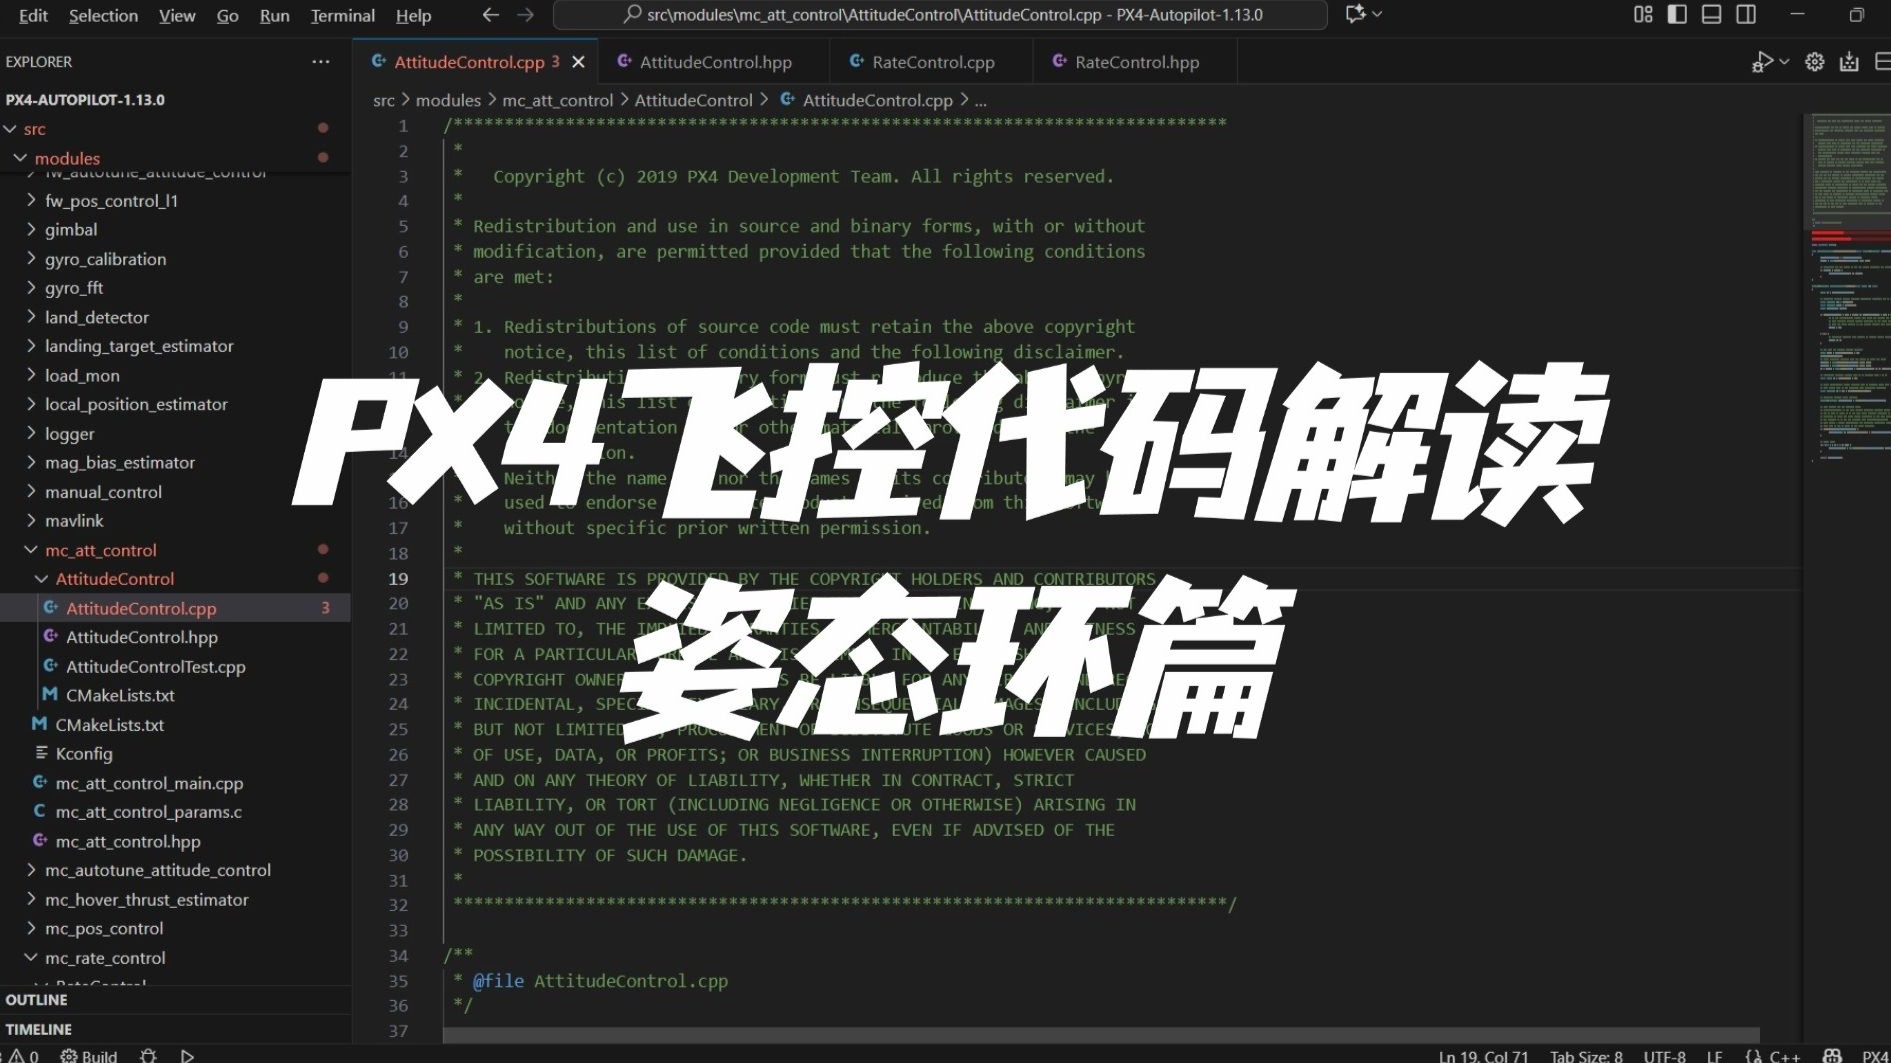Go back with the left arrow
Viewport: 1891px width, 1063px height.
pyautogui.click(x=490, y=15)
